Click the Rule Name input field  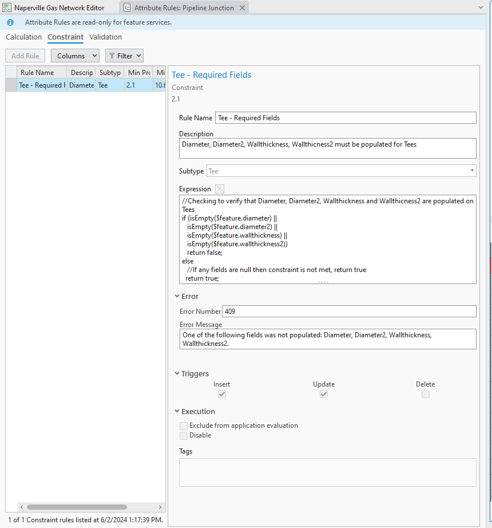[346, 118]
